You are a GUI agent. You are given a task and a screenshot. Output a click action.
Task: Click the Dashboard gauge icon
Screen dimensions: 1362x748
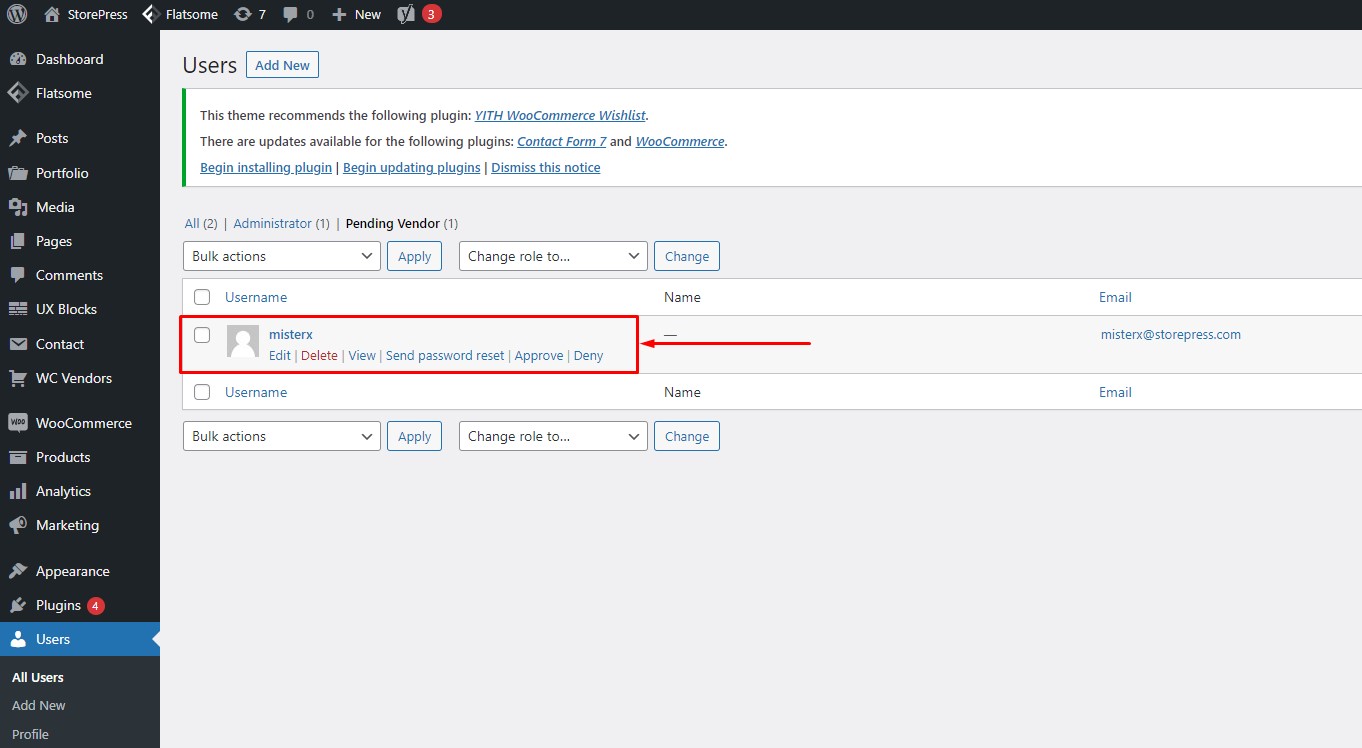[x=18, y=59]
